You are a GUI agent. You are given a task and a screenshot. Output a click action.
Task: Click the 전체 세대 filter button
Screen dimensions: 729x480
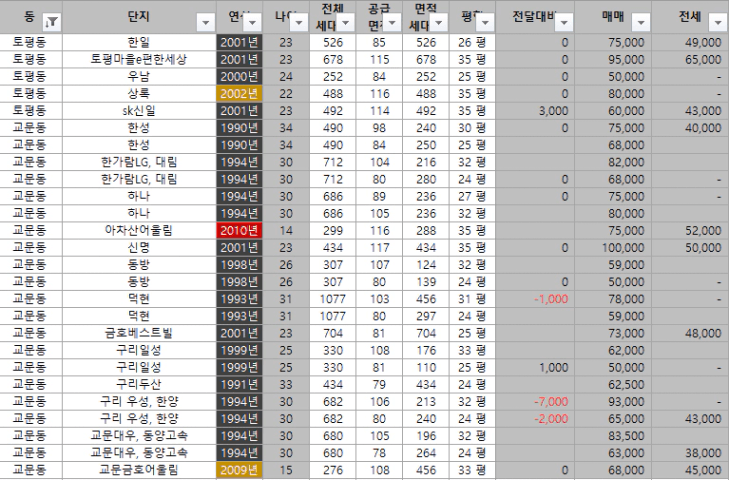coord(345,21)
